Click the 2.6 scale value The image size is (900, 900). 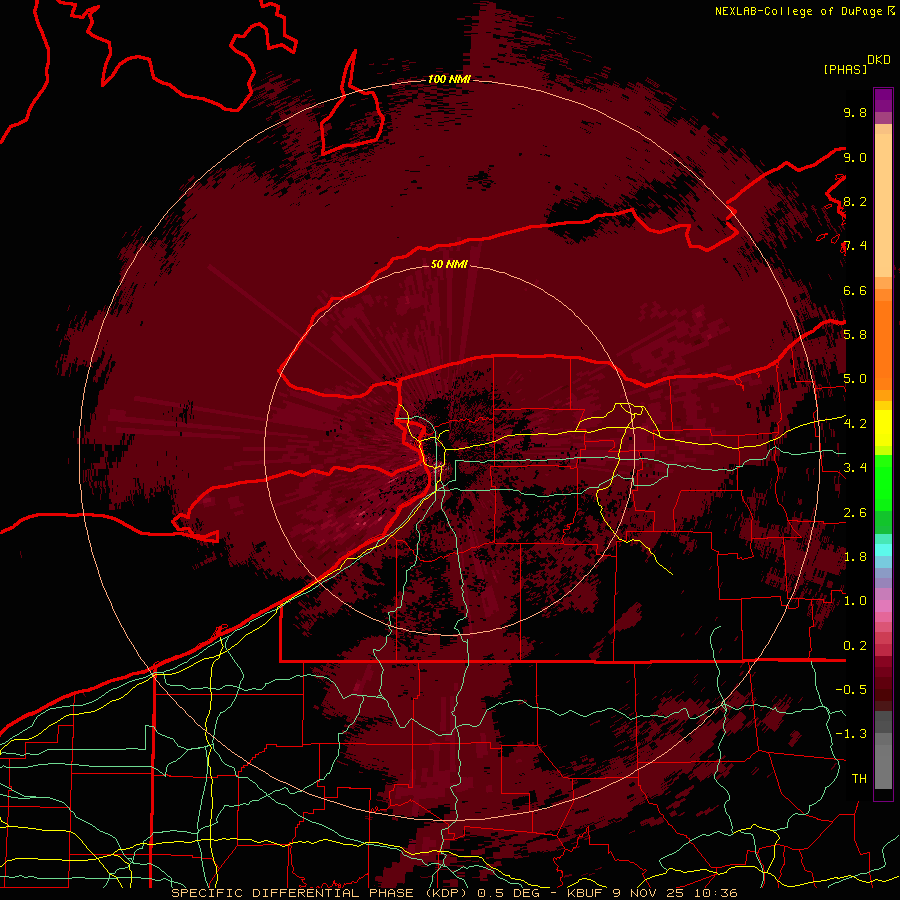pyautogui.click(x=855, y=512)
